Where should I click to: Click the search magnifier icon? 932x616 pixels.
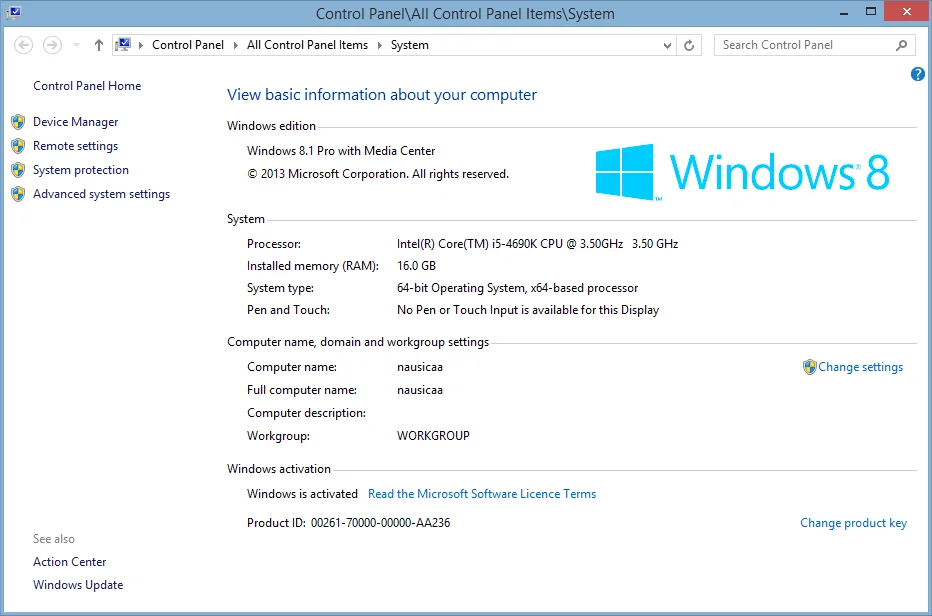click(x=901, y=45)
